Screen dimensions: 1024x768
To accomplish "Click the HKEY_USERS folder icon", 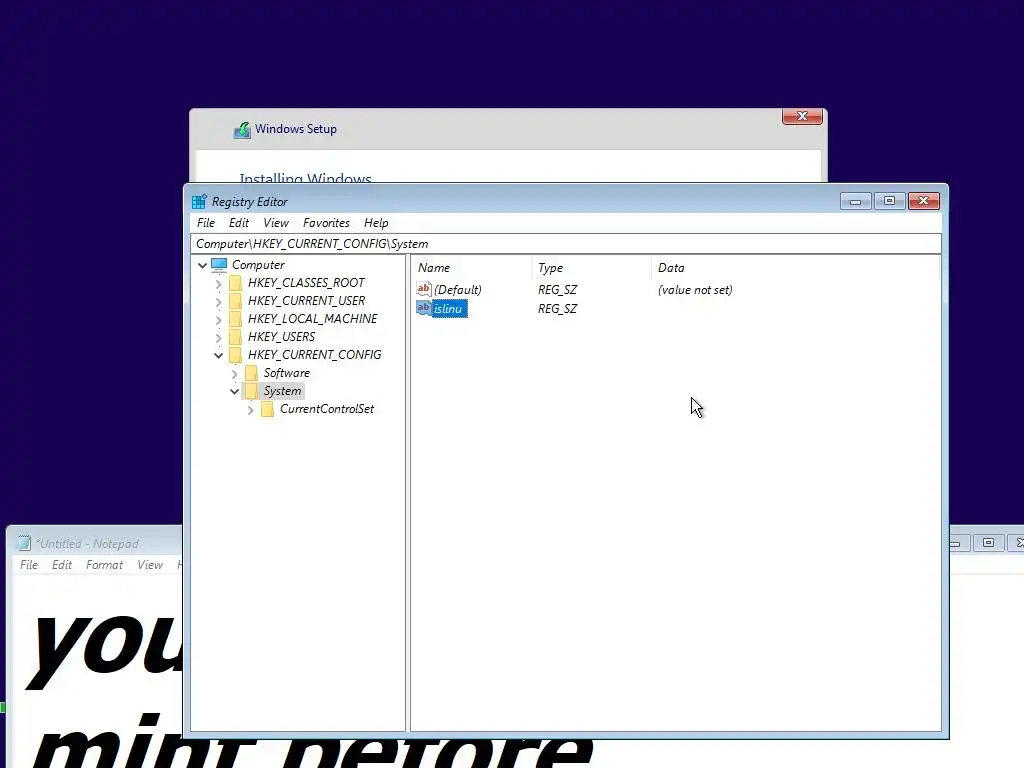I will tap(235, 336).
